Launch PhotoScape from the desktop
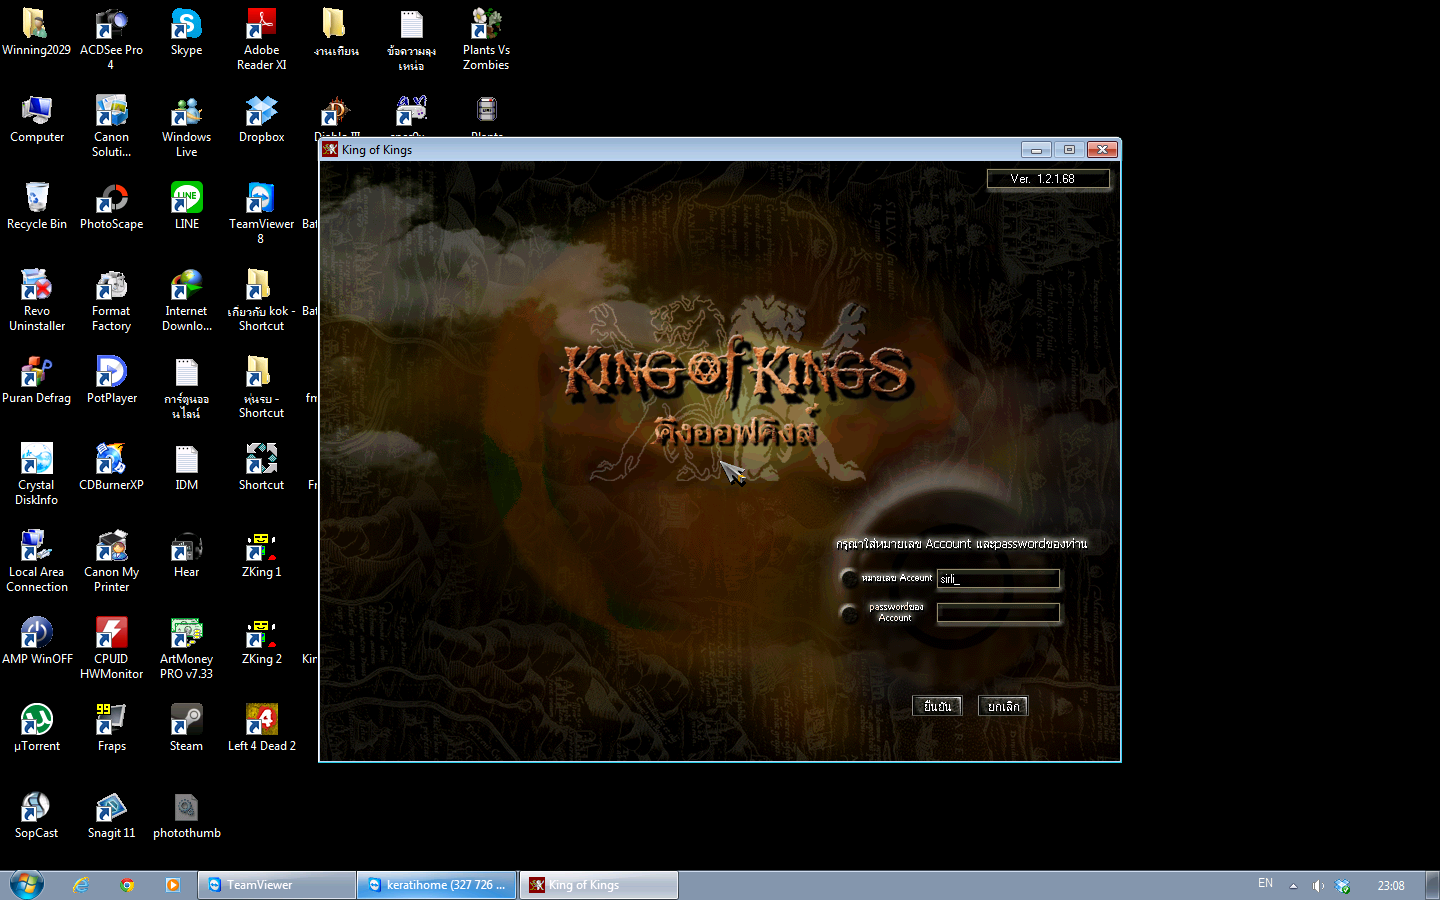 coord(111,206)
